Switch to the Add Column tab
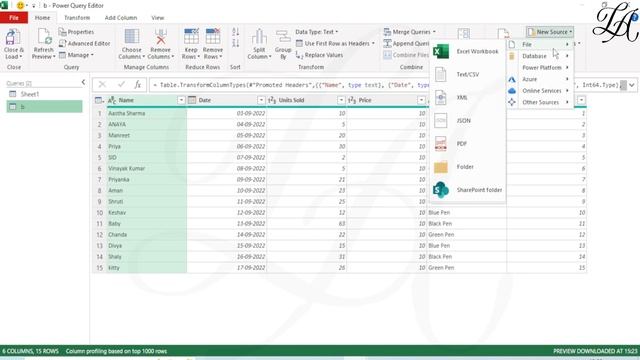The height and width of the screenshot is (360, 640). click(x=121, y=18)
